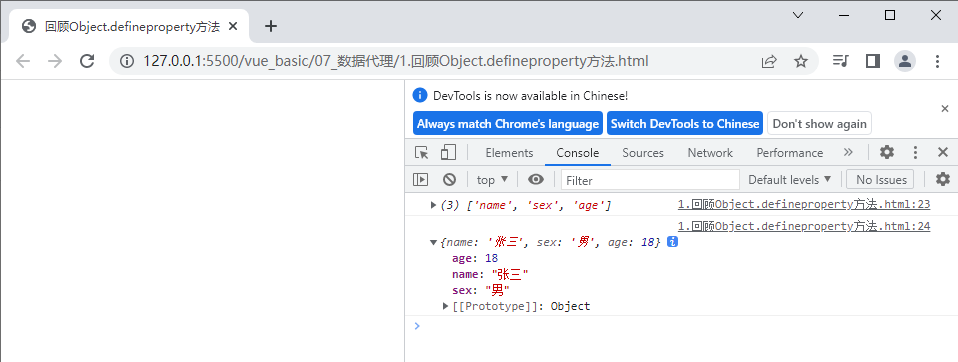
Task: Open the Network tab
Action: tap(710, 153)
